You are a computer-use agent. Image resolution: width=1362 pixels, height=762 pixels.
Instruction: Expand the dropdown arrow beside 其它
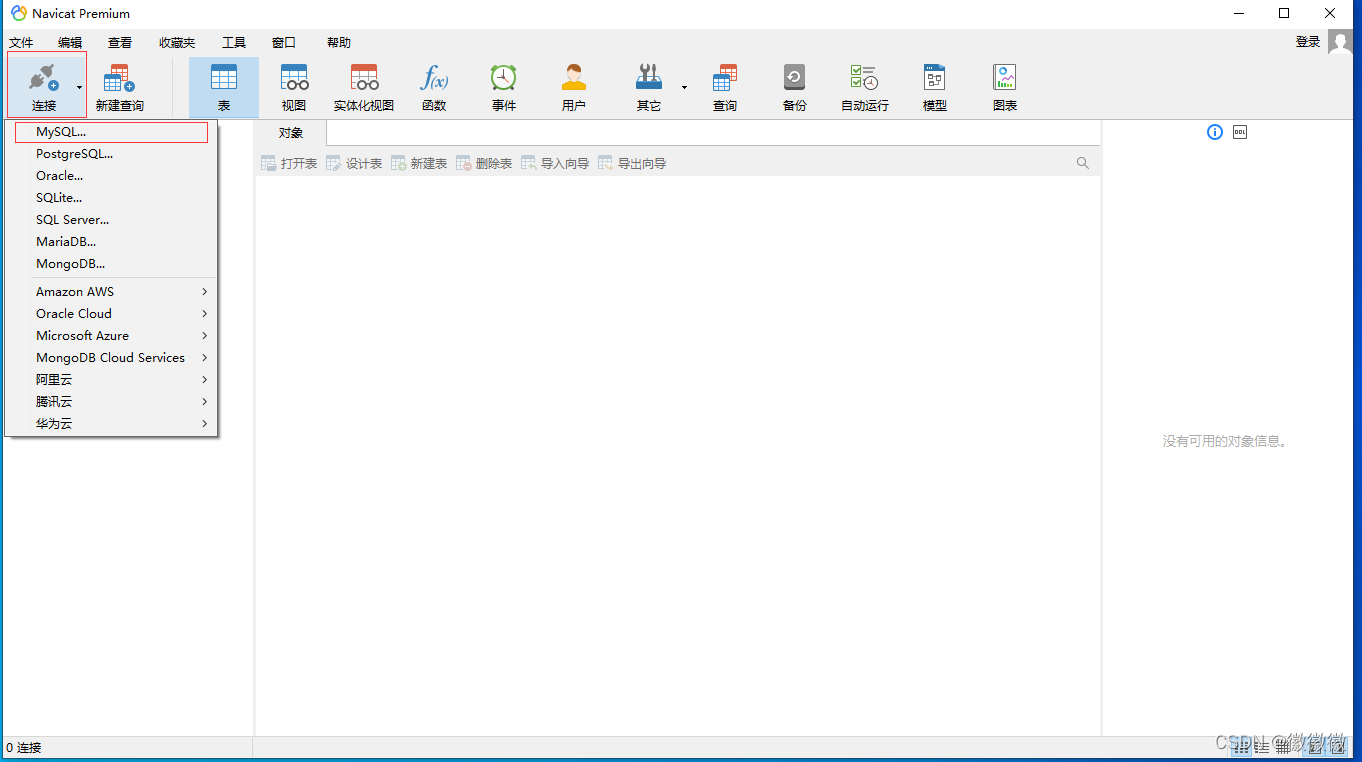(x=684, y=87)
